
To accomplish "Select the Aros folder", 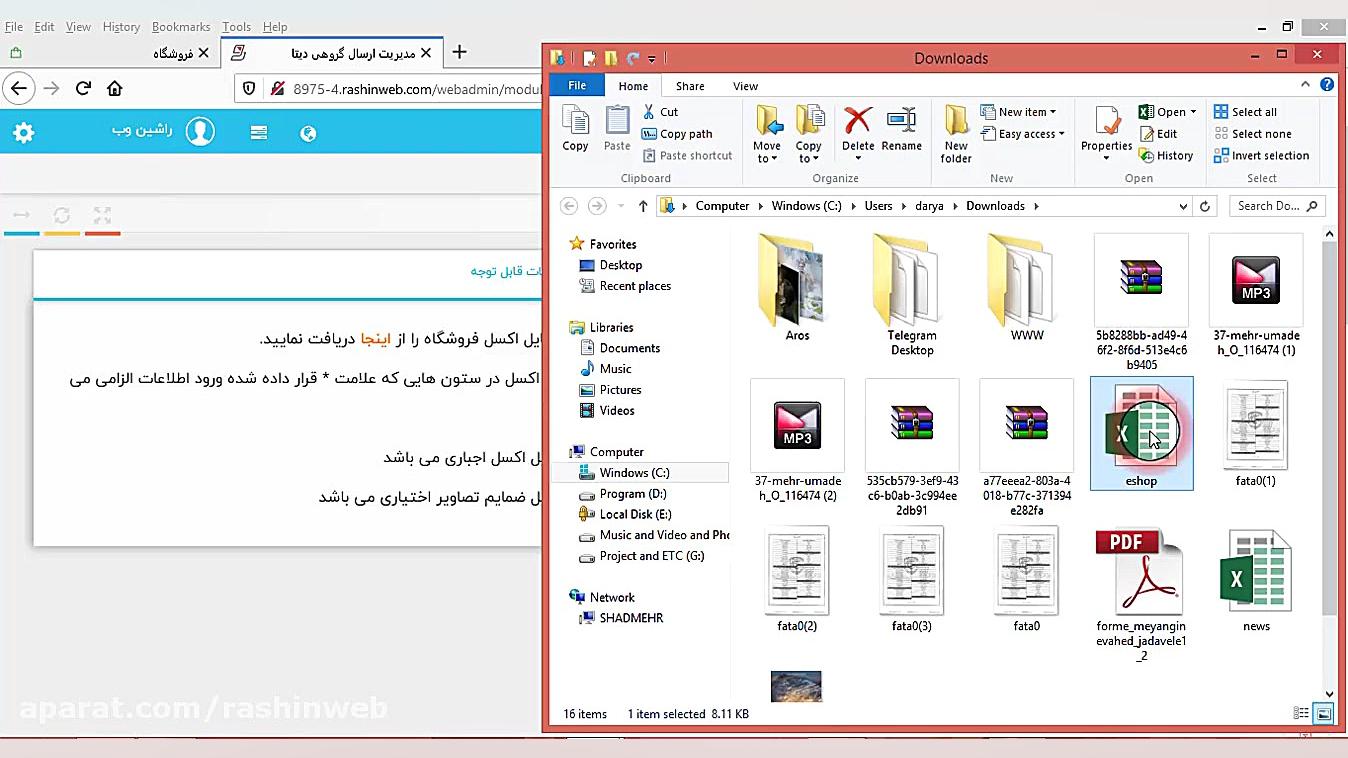I will click(x=797, y=289).
